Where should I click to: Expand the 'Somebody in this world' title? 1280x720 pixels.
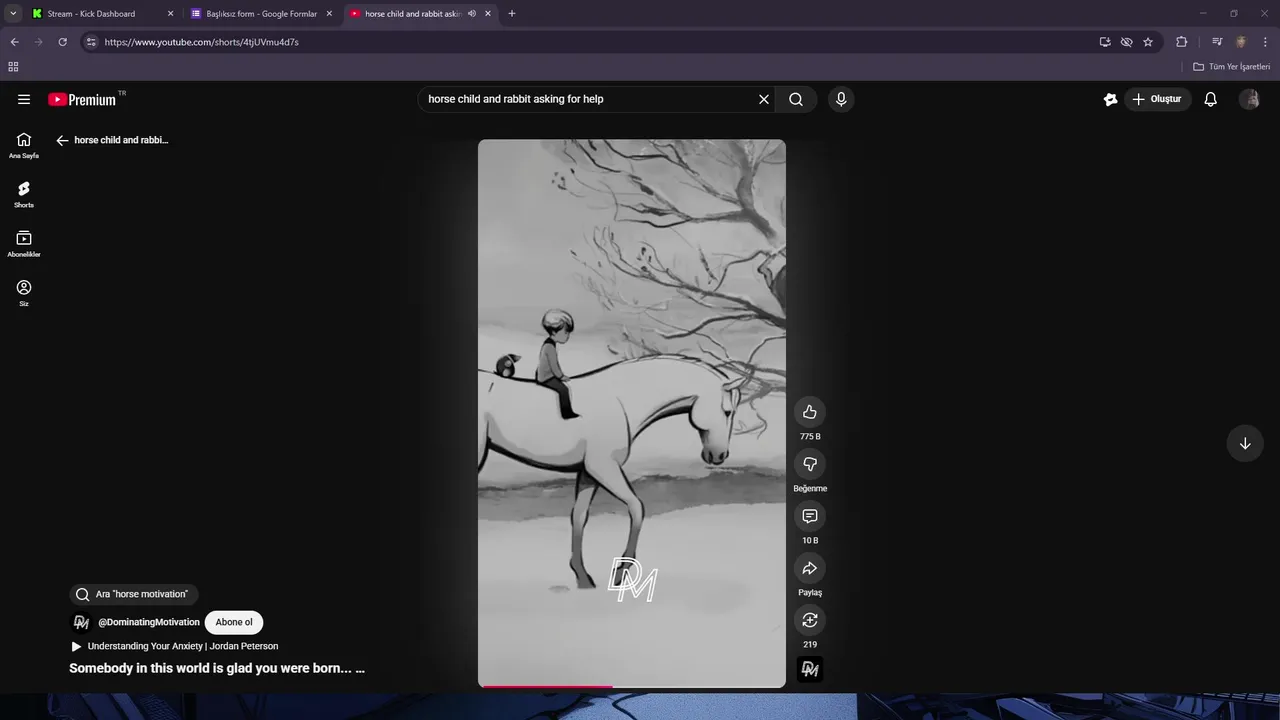pos(217,668)
